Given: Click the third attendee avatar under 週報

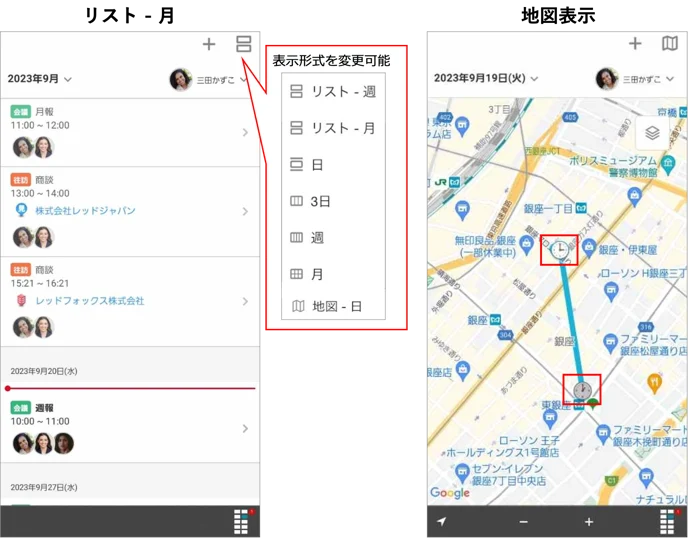Looking at the screenshot, I should (63, 443).
